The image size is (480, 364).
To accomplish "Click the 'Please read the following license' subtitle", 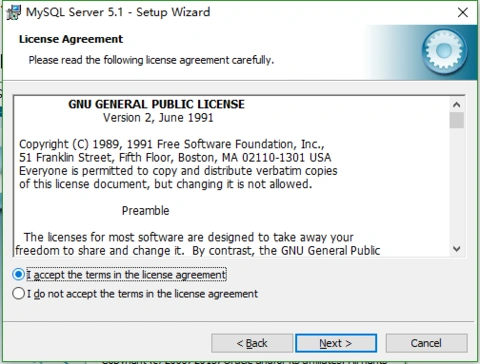I will point(151,60).
